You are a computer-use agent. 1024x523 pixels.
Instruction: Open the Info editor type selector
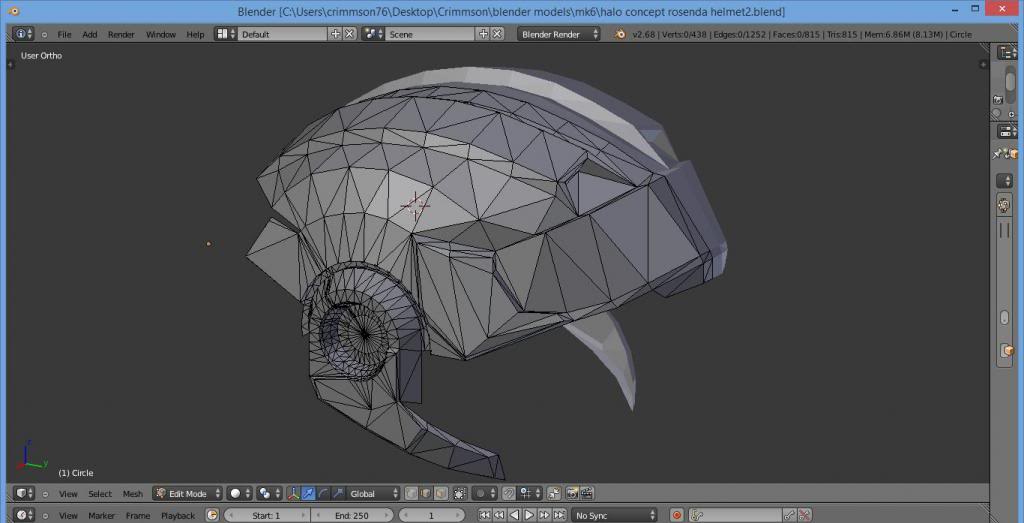coord(23,34)
